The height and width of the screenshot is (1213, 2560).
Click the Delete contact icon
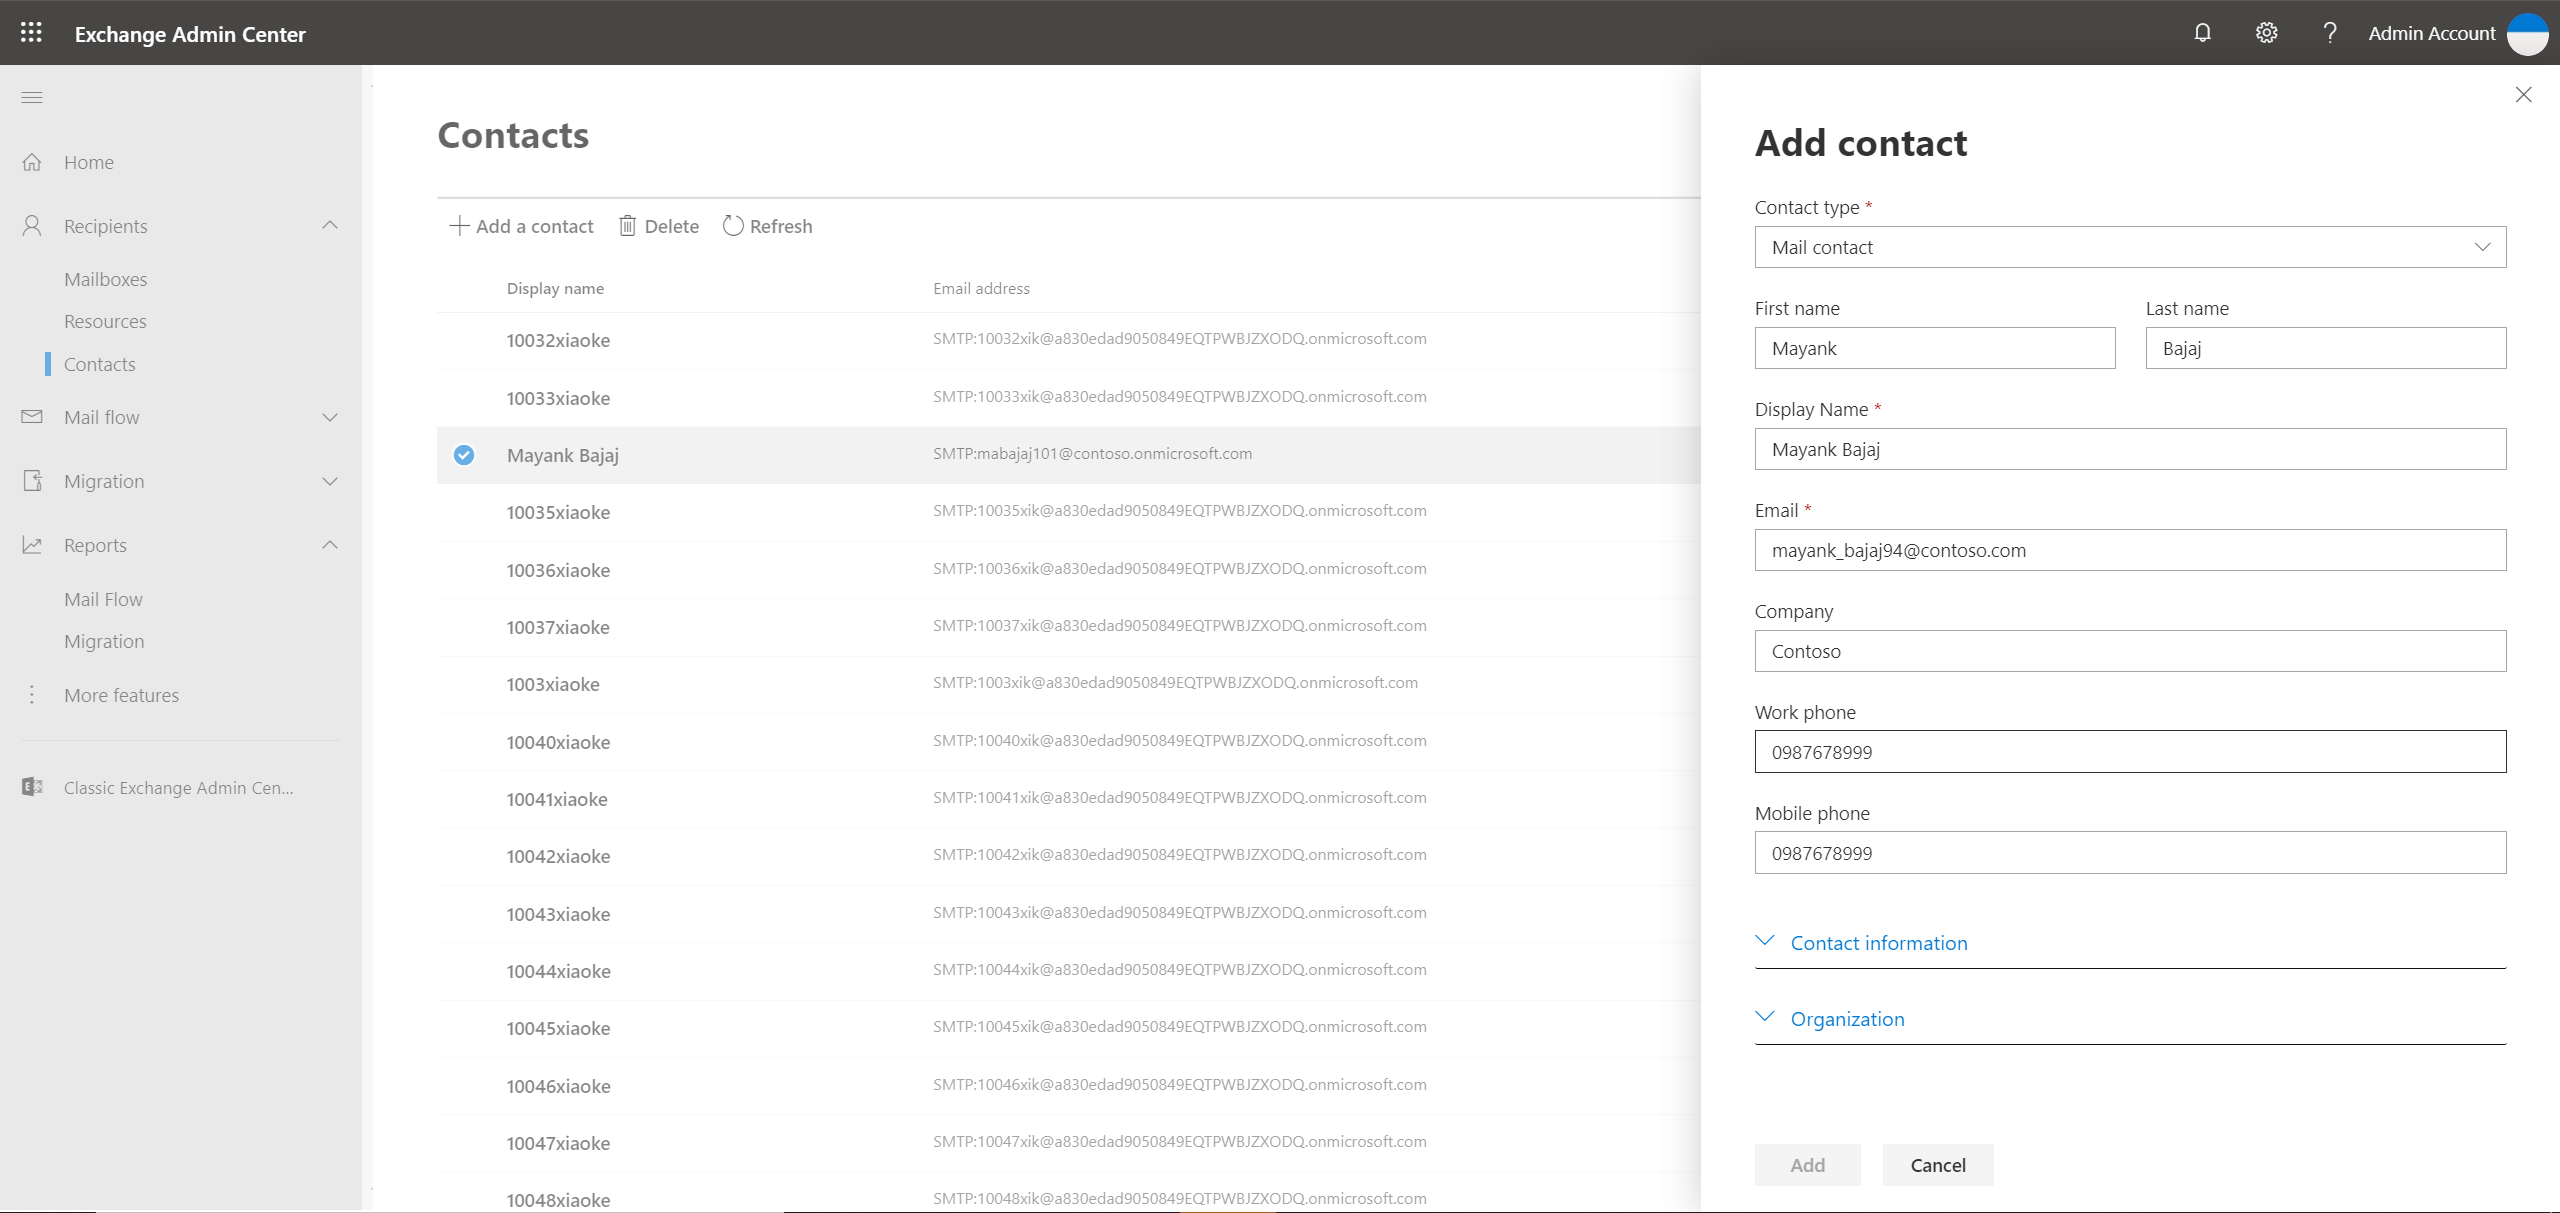627,225
